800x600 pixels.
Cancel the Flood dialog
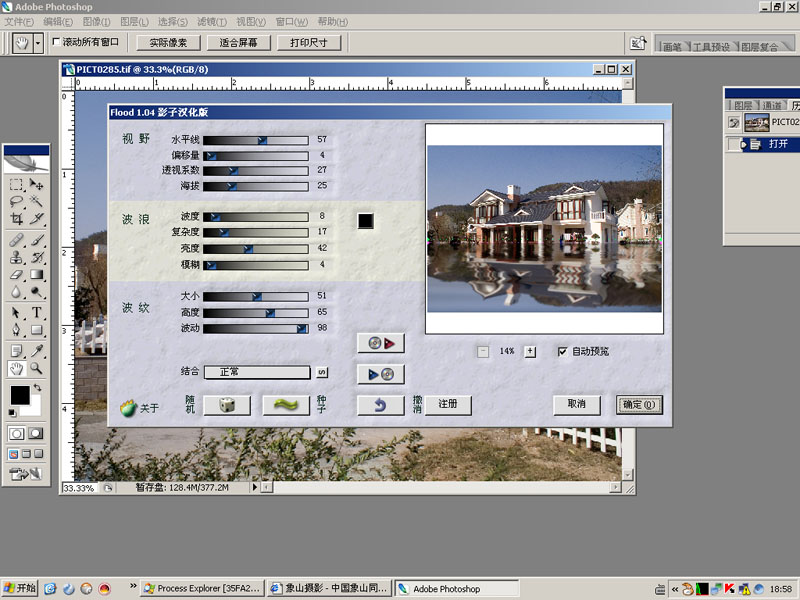577,405
